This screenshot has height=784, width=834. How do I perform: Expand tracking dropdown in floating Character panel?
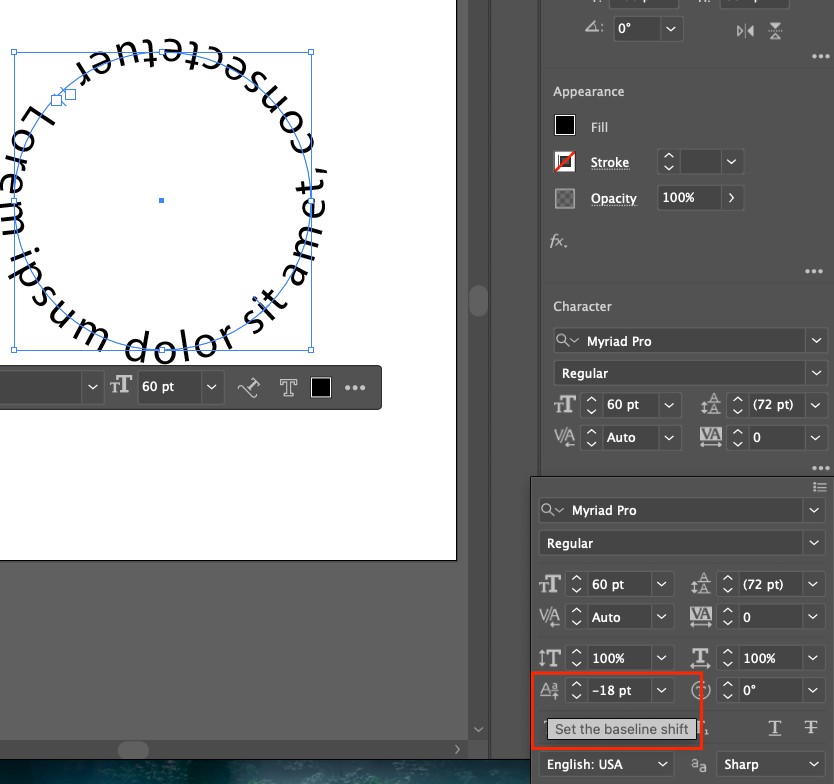[813, 618]
